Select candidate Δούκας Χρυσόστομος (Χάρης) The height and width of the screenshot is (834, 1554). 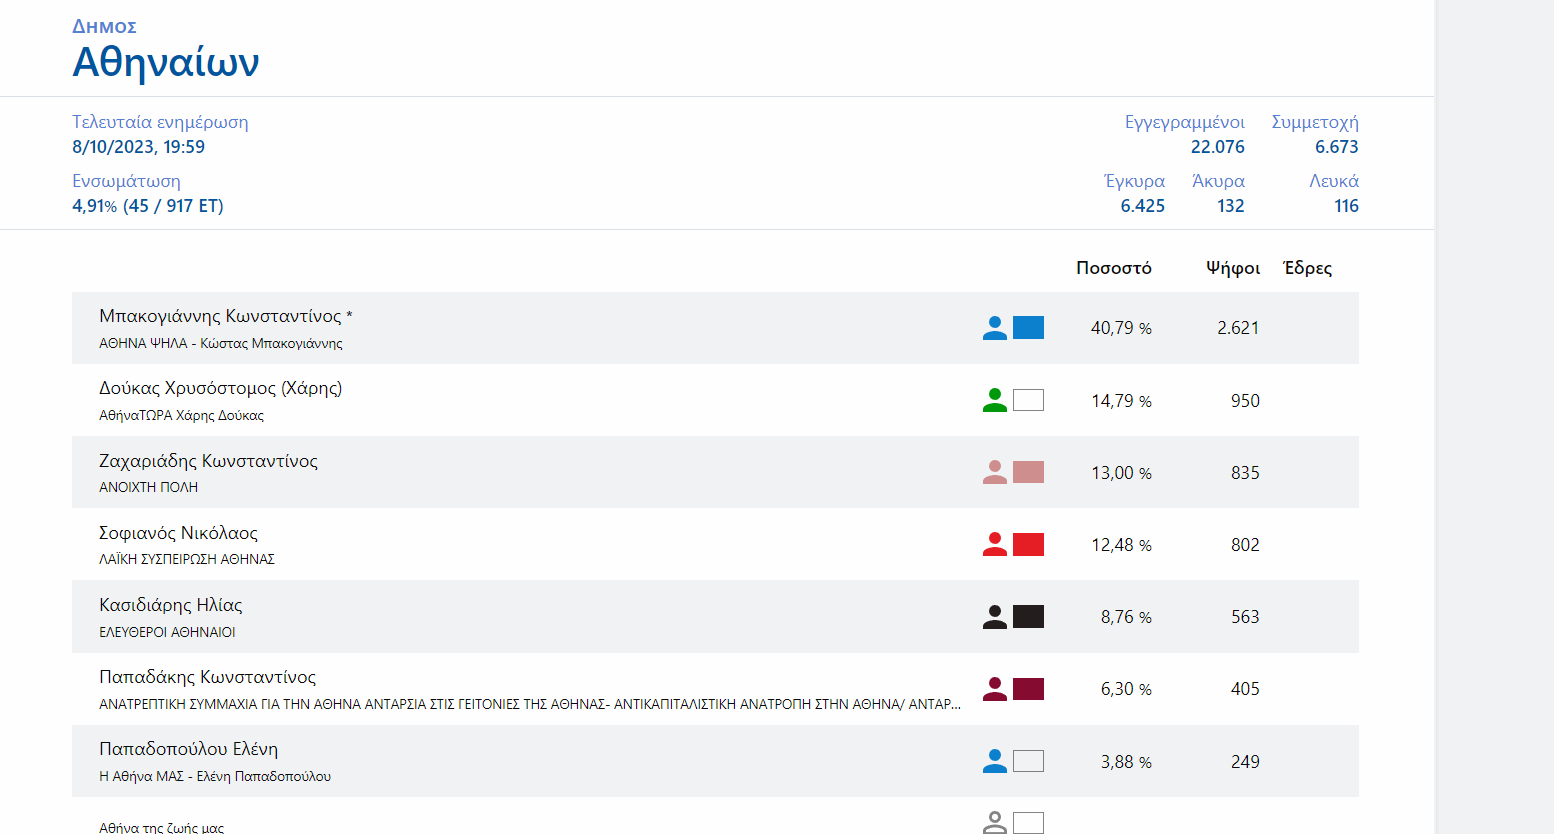[x=220, y=388]
